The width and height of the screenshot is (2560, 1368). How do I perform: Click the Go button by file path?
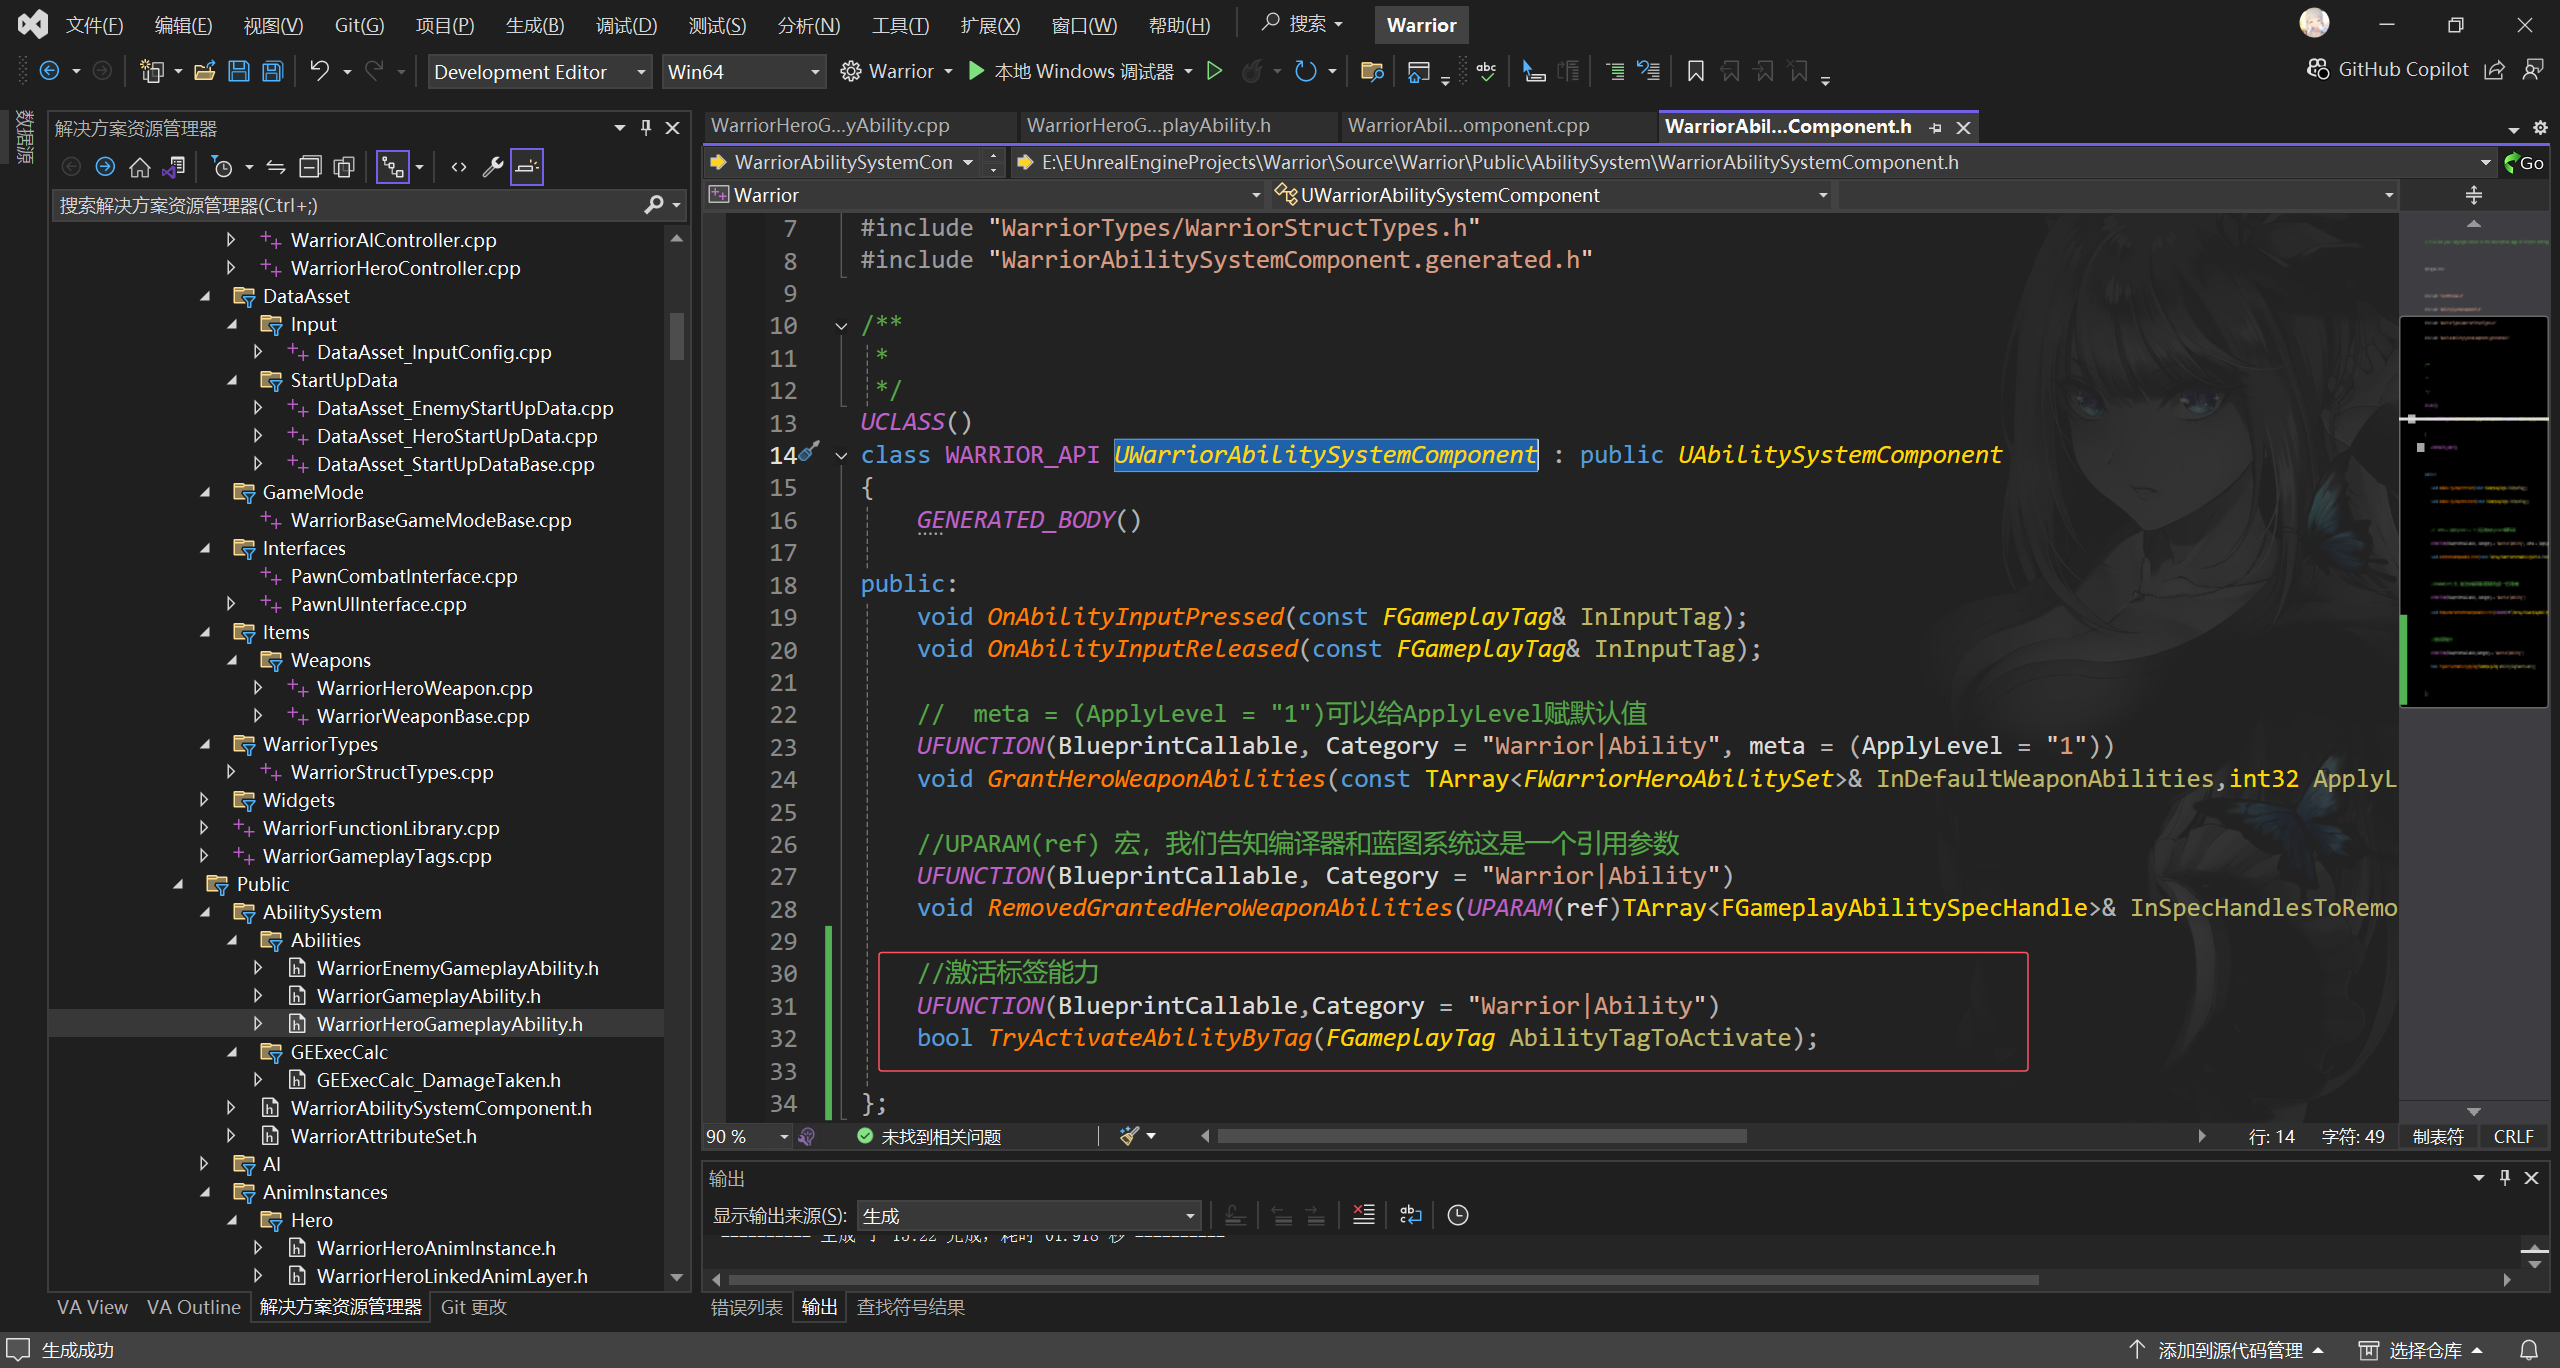point(2523,162)
